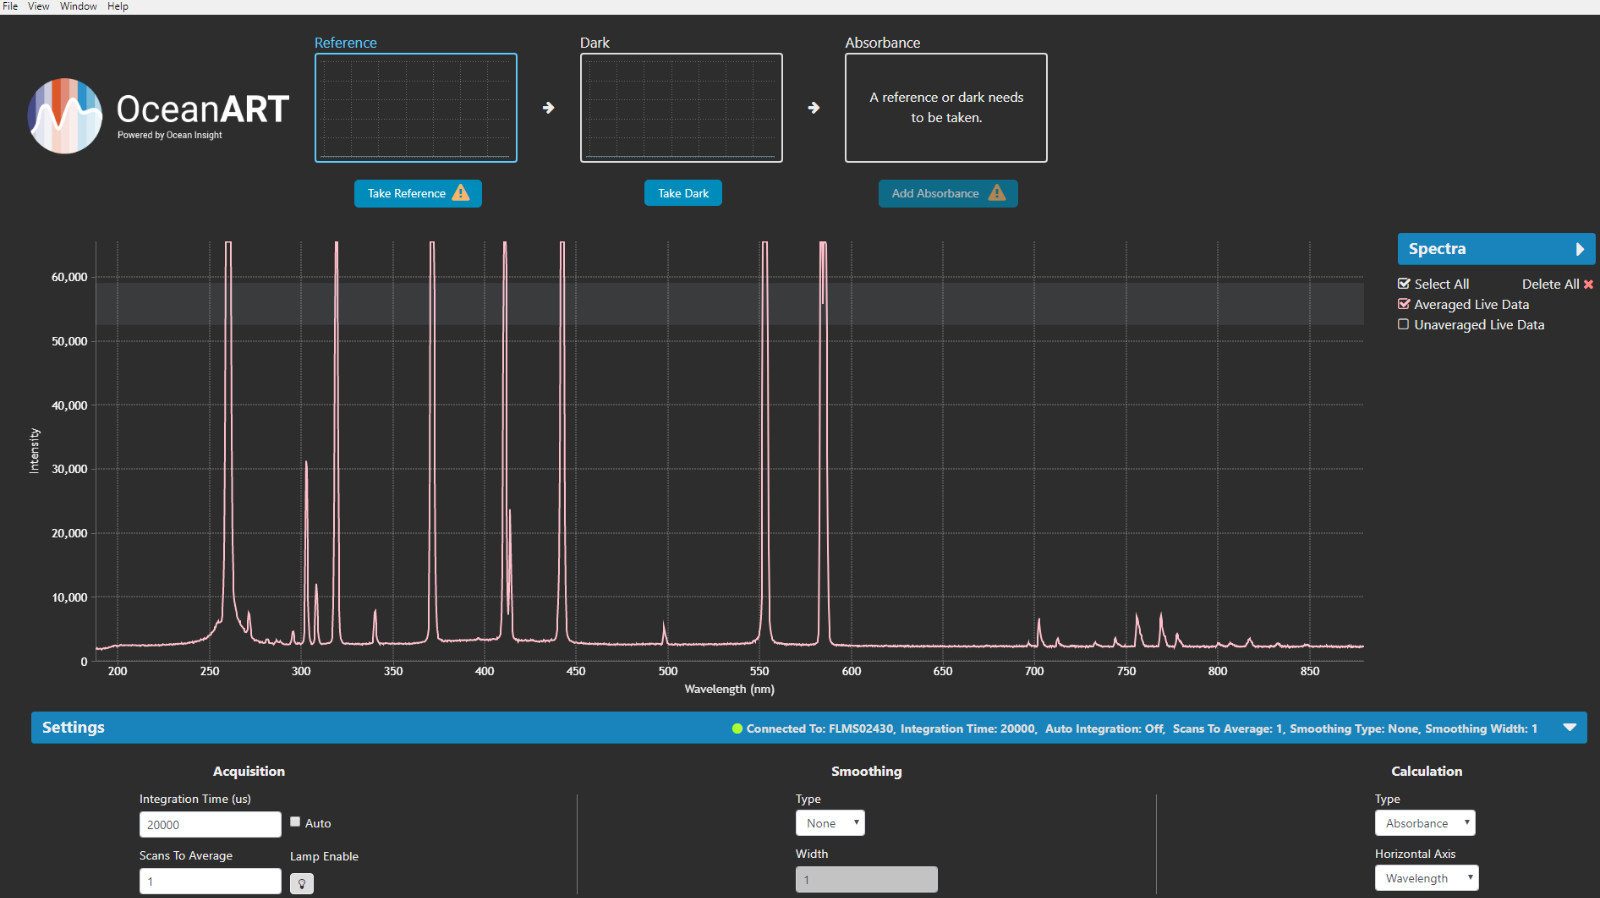
Task: Collapse the Settings panel arrow
Action: pyautogui.click(x=1569, y=728)
